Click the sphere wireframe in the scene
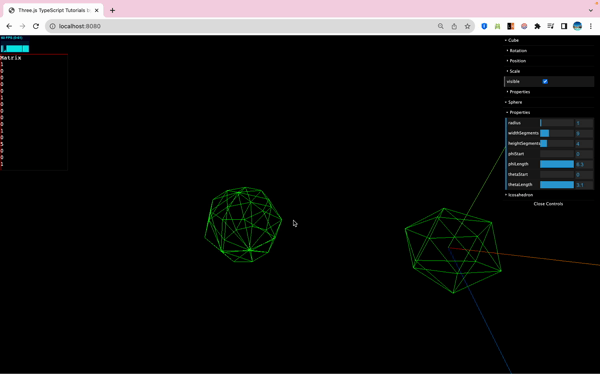The image size is (600, 374). click(243, 225)
